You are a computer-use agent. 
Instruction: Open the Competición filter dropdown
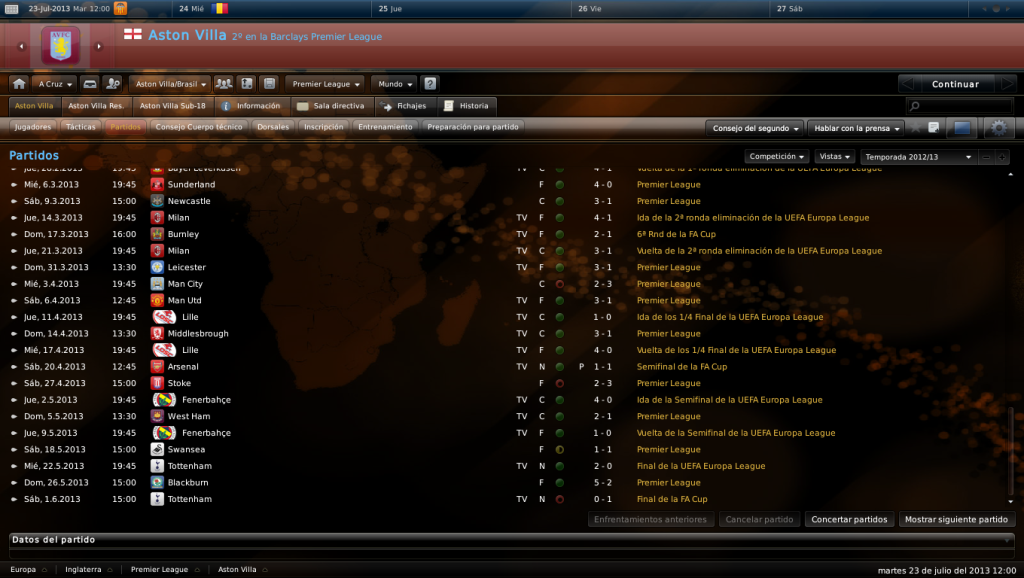776,157
